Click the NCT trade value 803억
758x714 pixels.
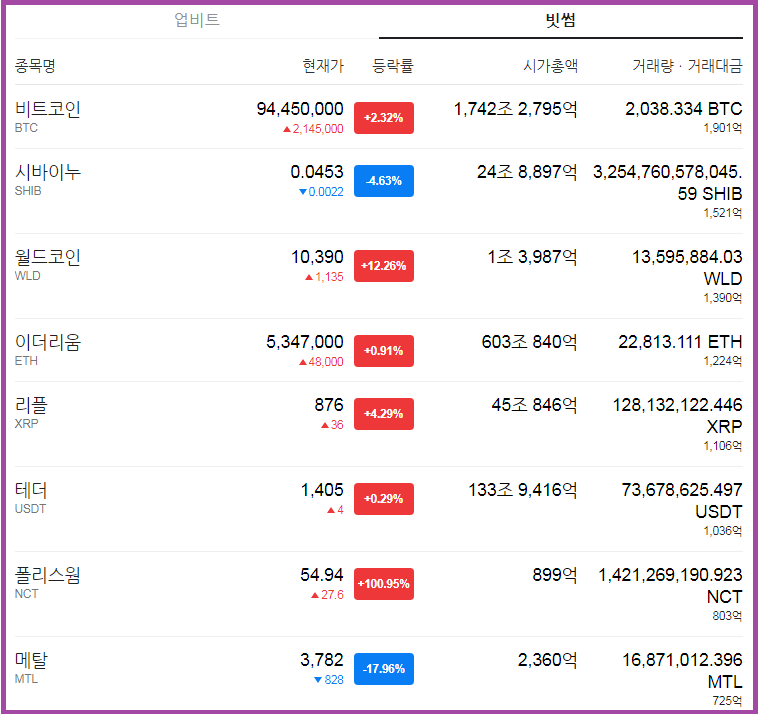(727, 616)
